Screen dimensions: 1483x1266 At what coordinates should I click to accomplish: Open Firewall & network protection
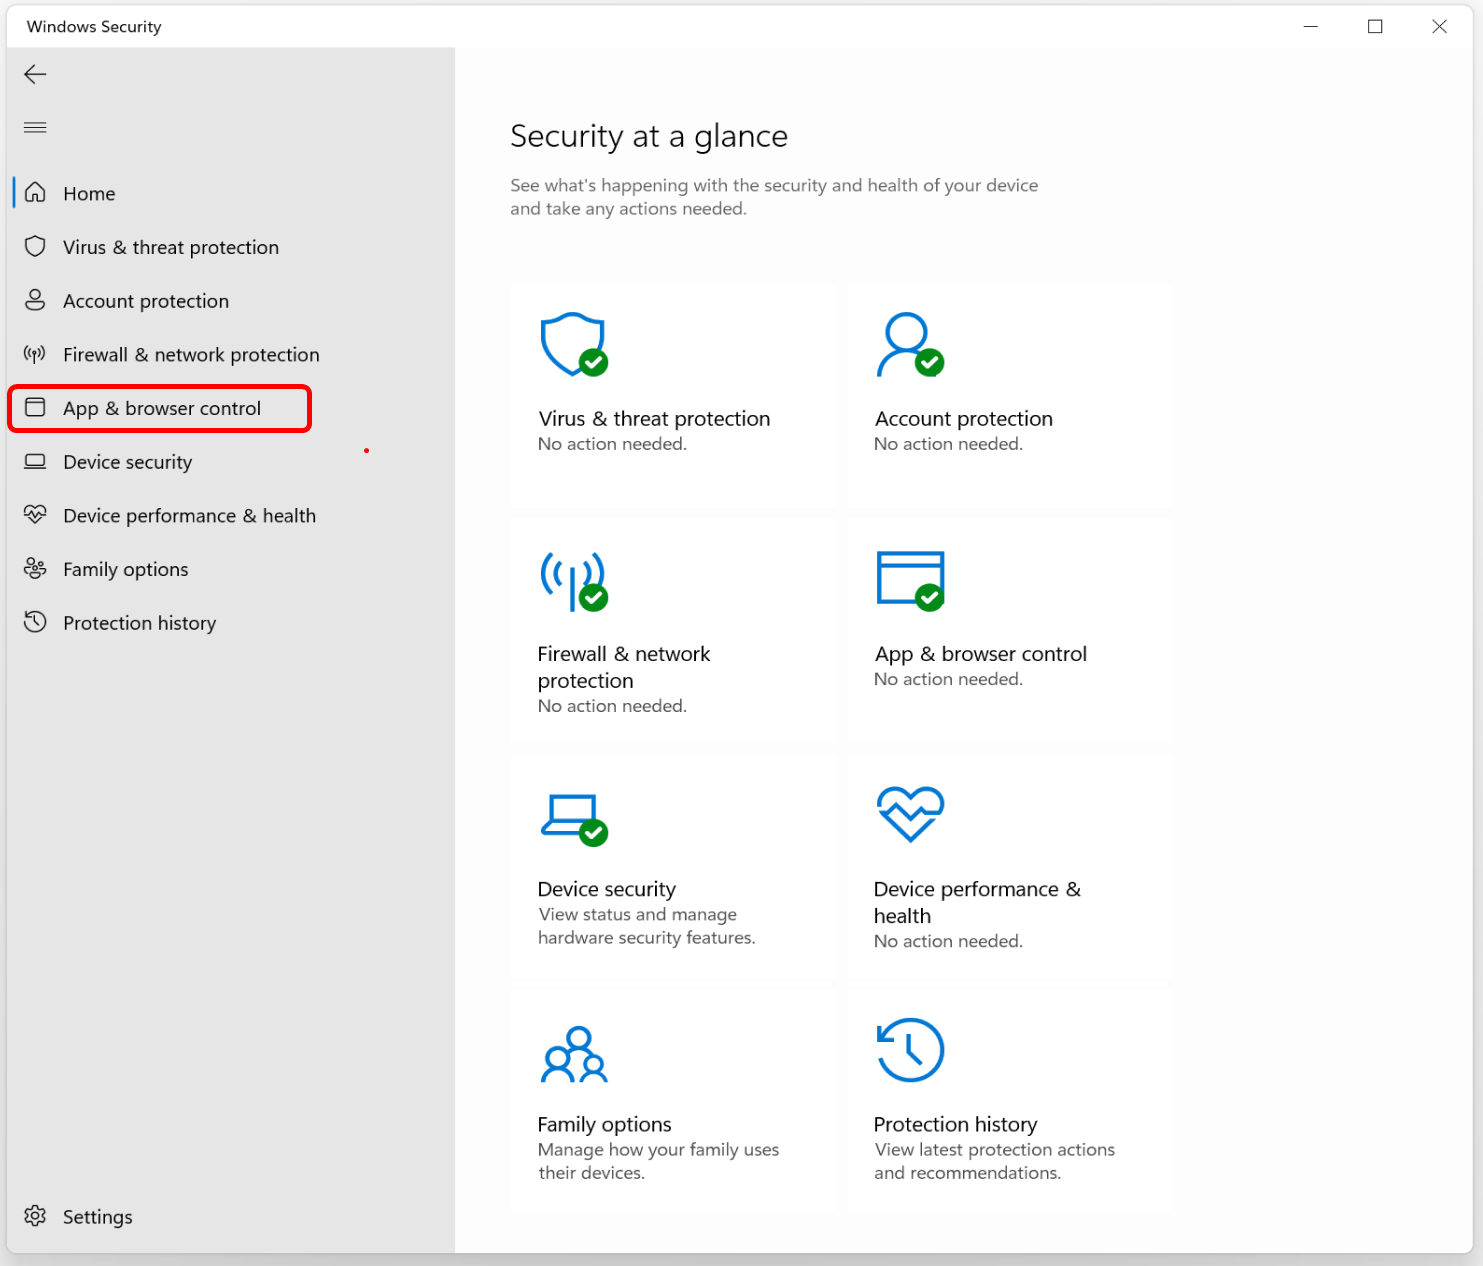[191, 354]
